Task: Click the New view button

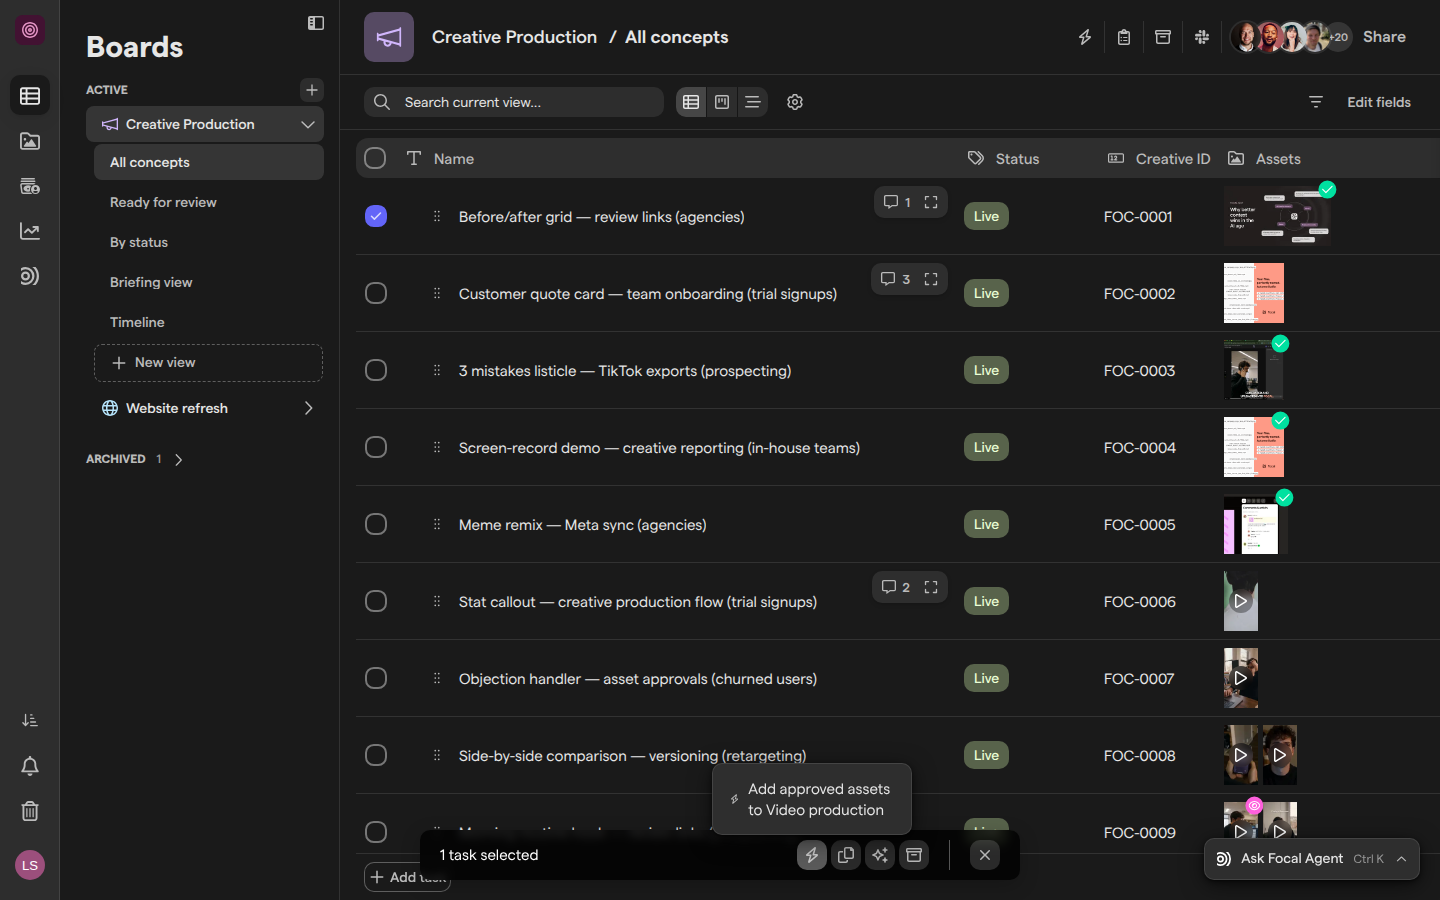Action: coord(208,363)
